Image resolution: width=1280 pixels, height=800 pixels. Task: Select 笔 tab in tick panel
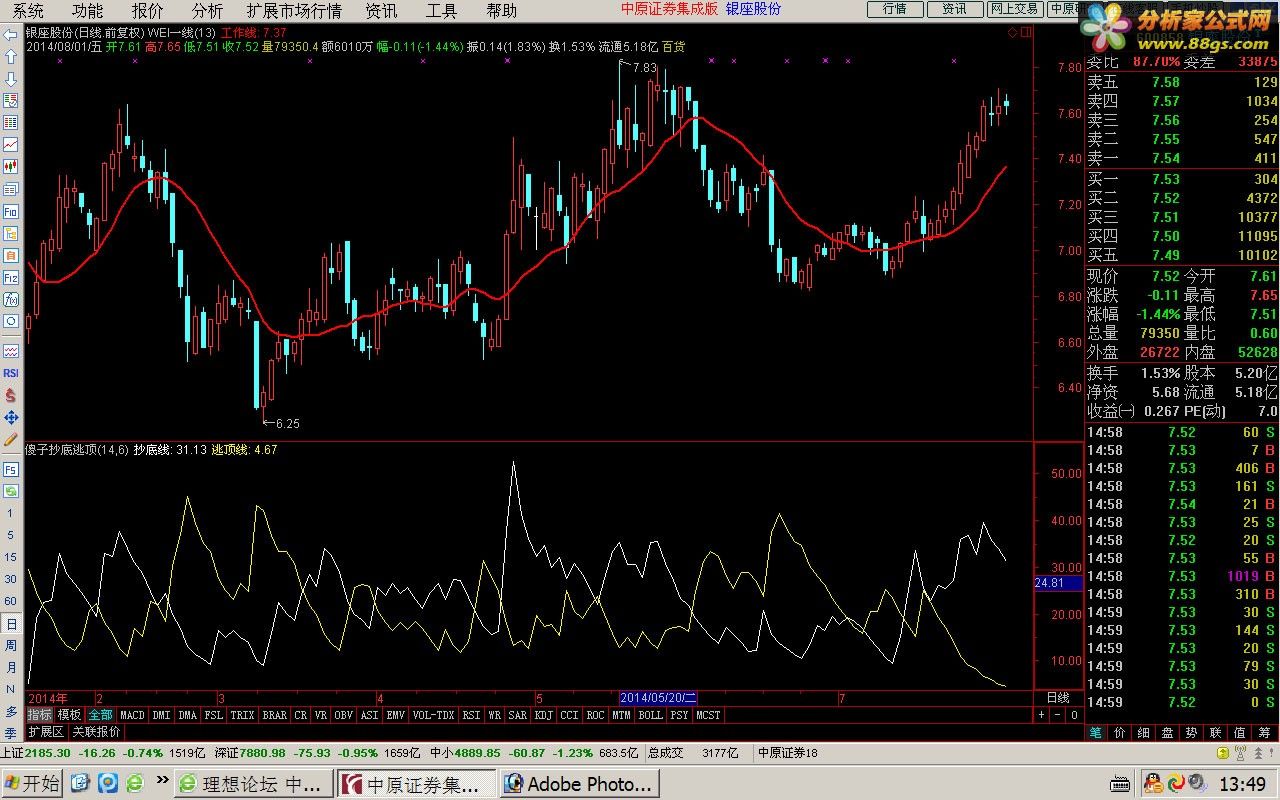(x=1096, y=732)
